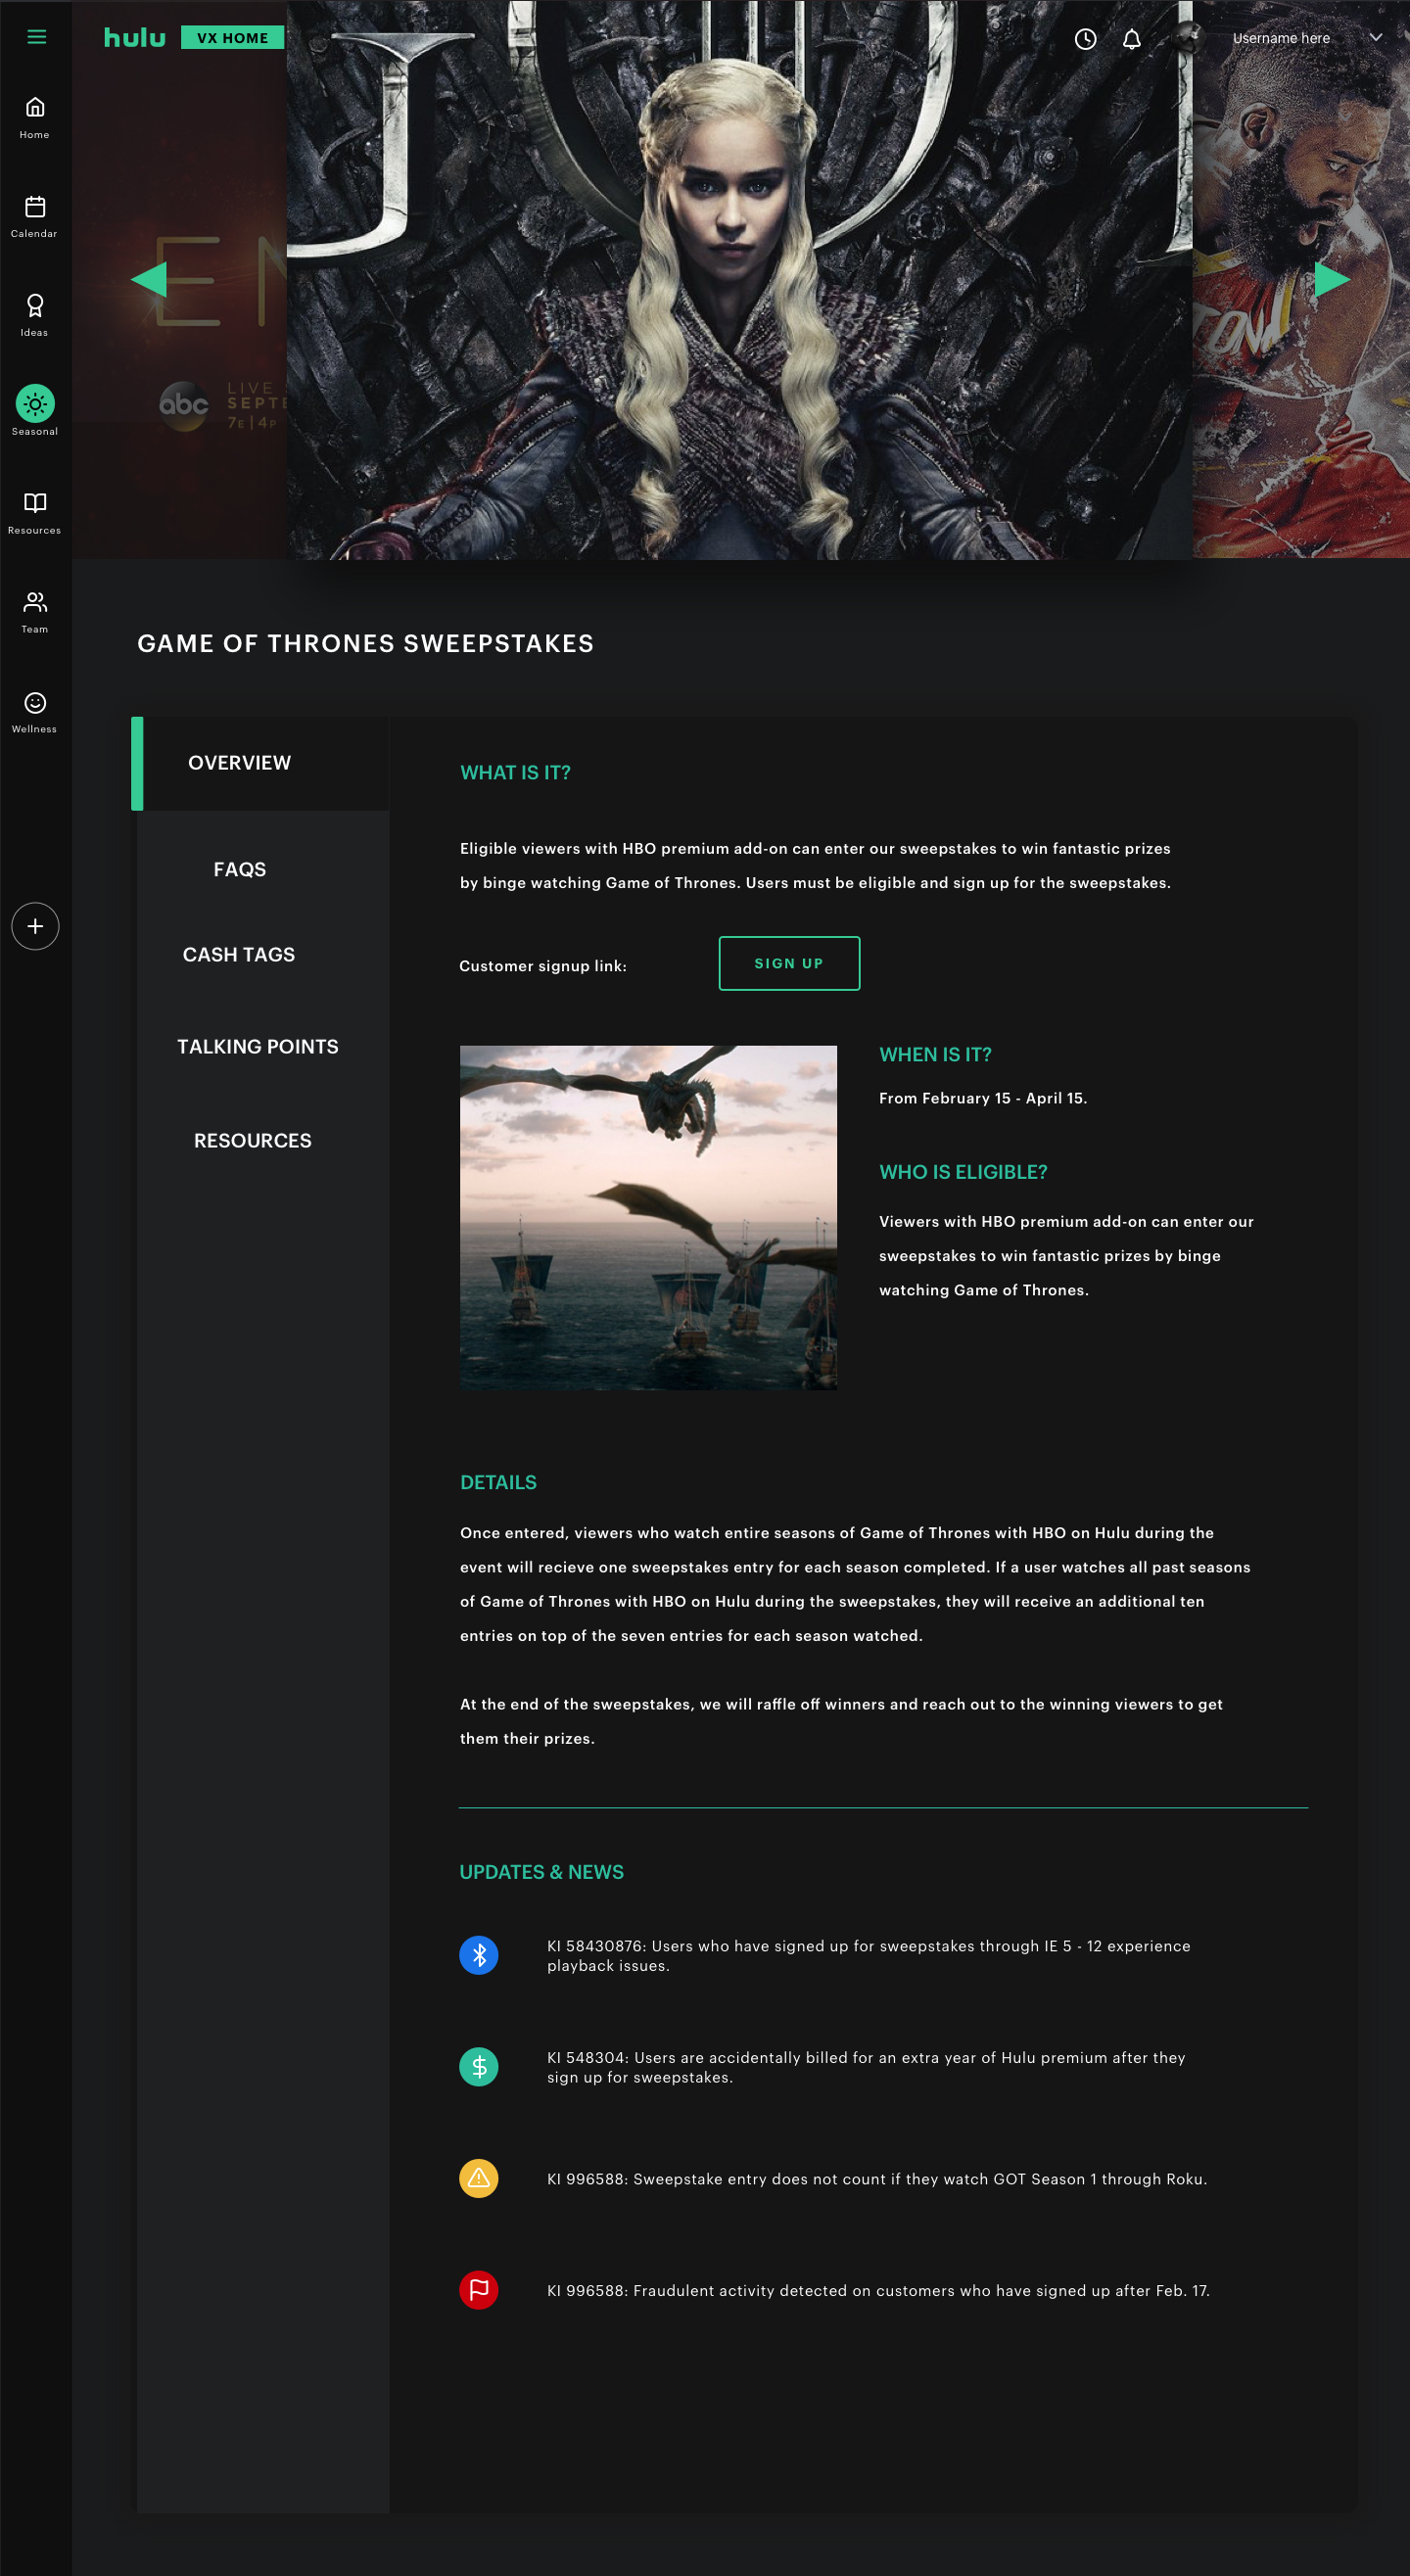Click the Game of Thrones hero banner
This screenshot has width=1410, height=2576.
[x=739, y=279]
